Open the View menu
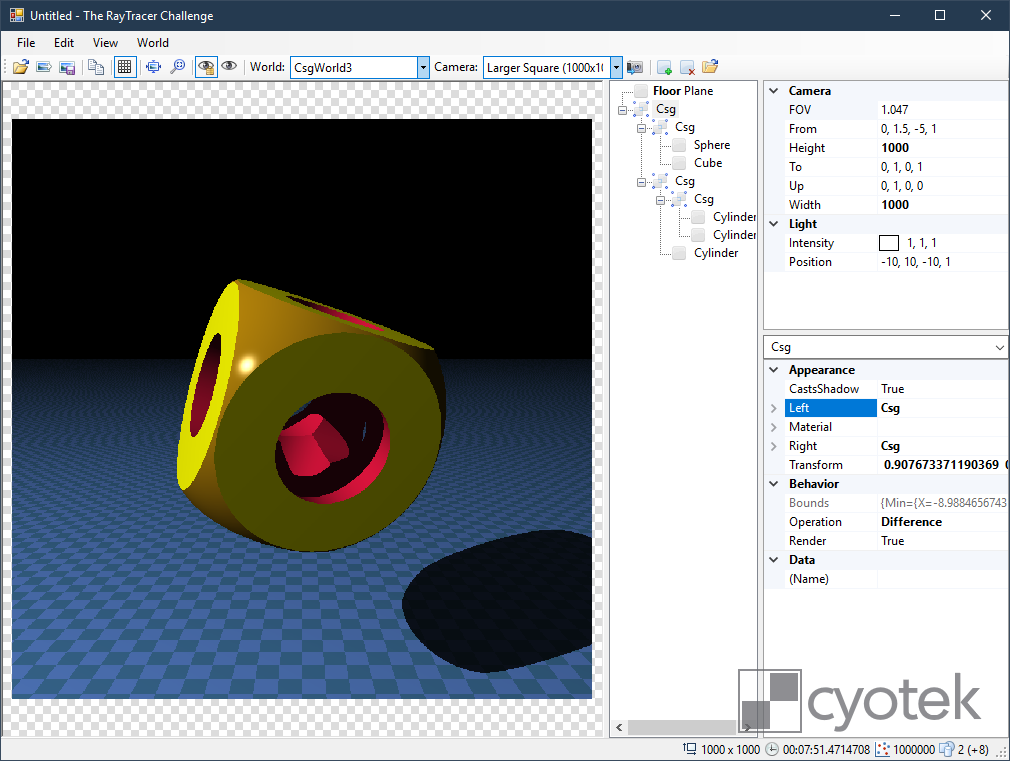This screenshot has height=761, width=1010. pyautogui.click(x=105, y=43)
